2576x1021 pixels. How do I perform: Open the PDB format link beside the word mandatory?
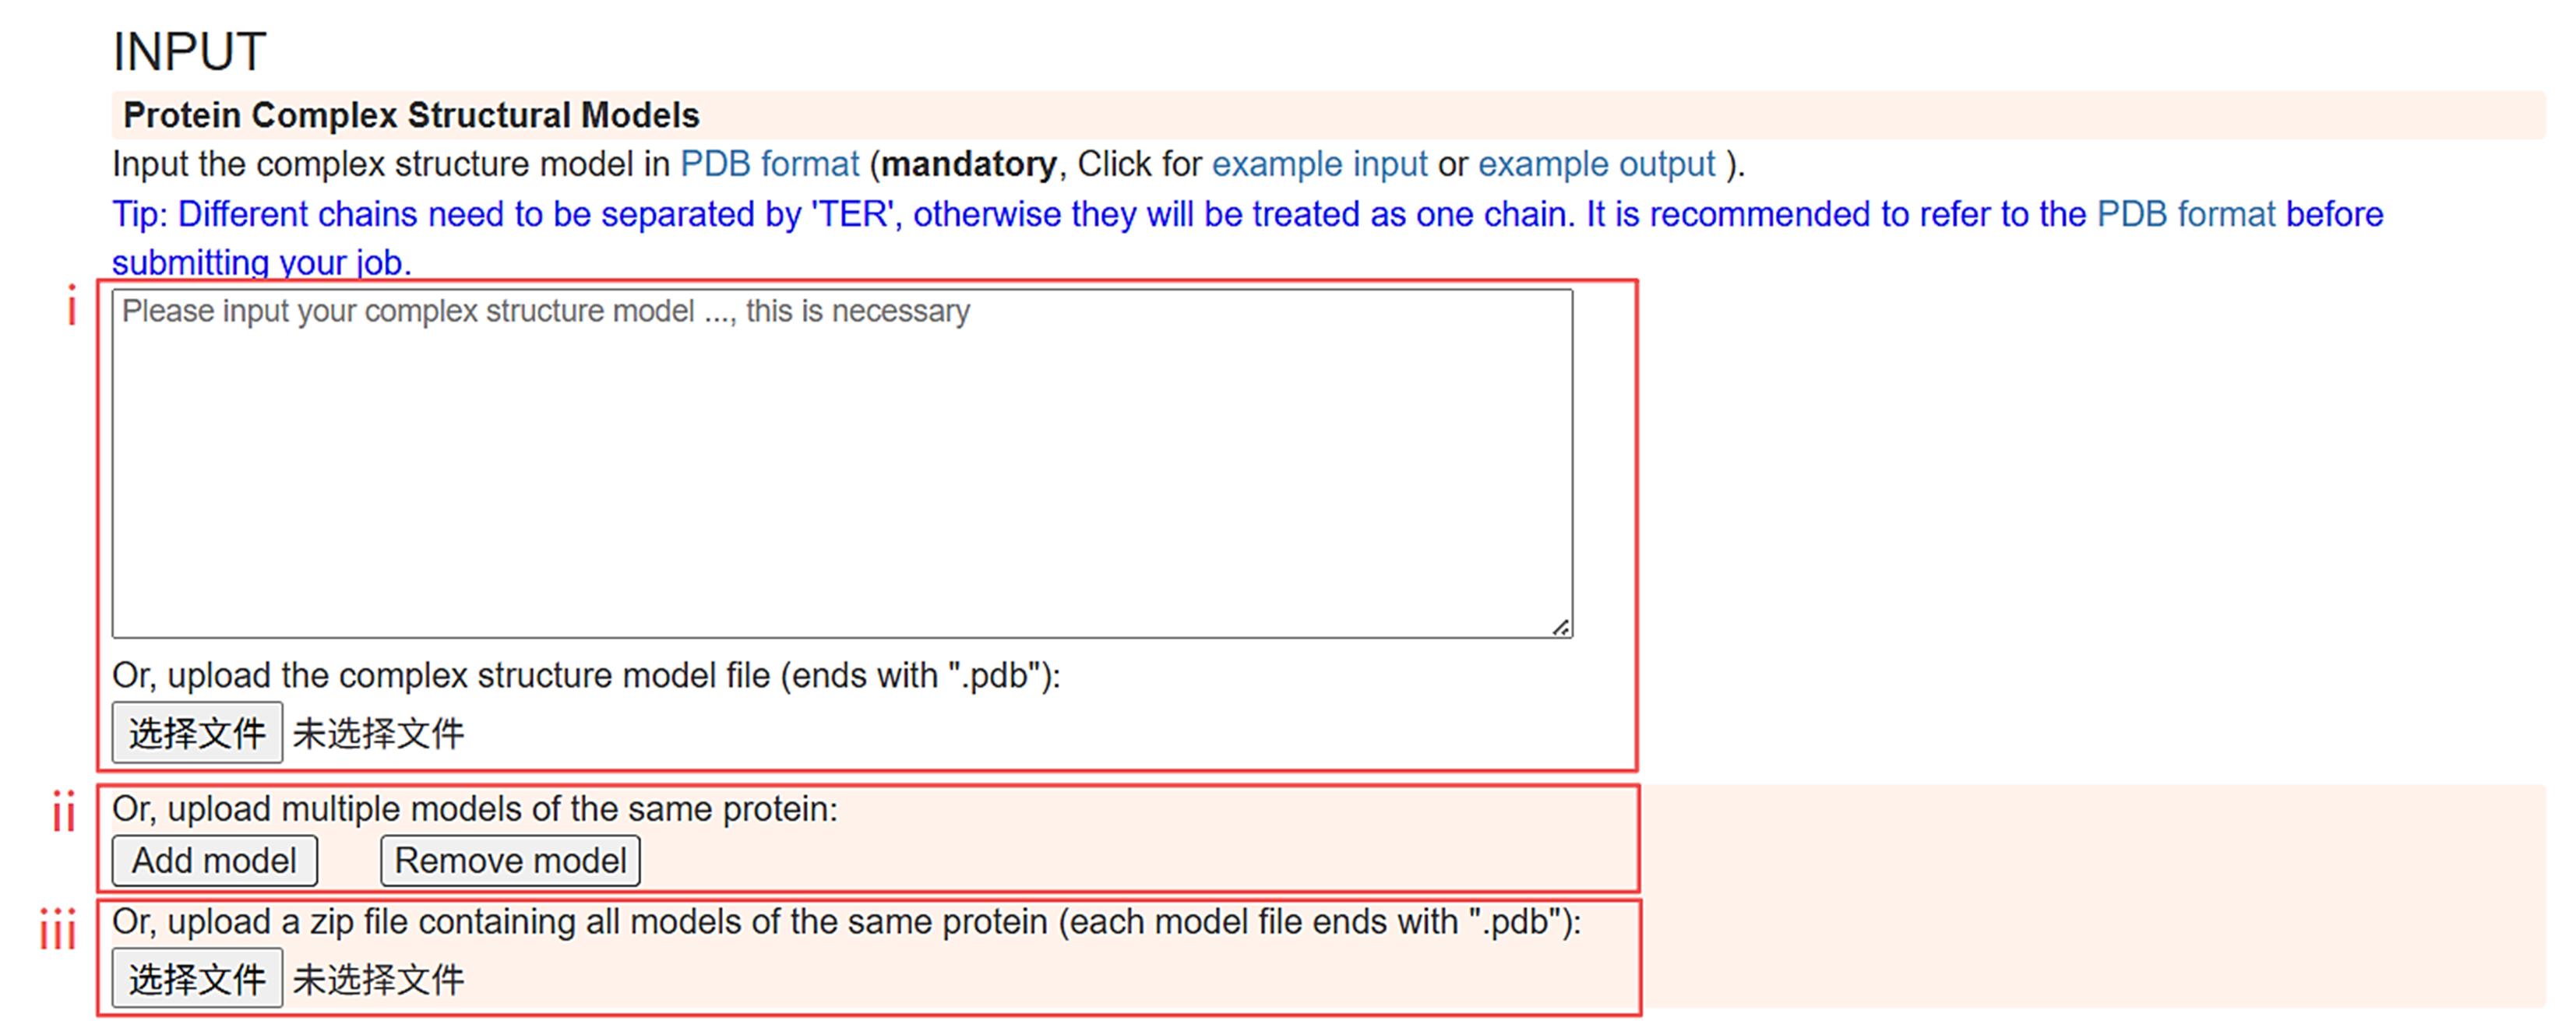[x=769, y=164]
